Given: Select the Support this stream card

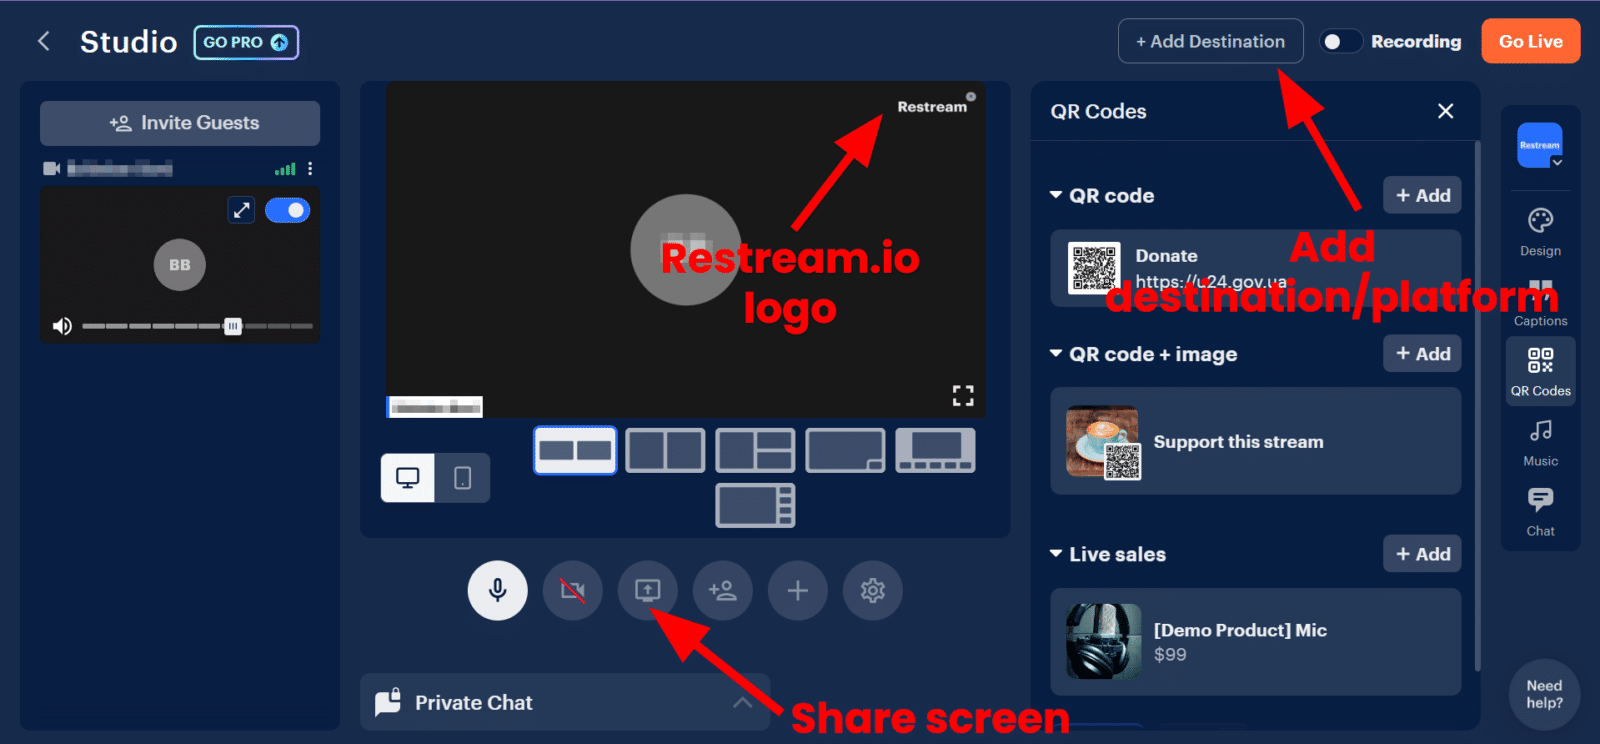Looking at the screenshot, I should pos(1255,441).
